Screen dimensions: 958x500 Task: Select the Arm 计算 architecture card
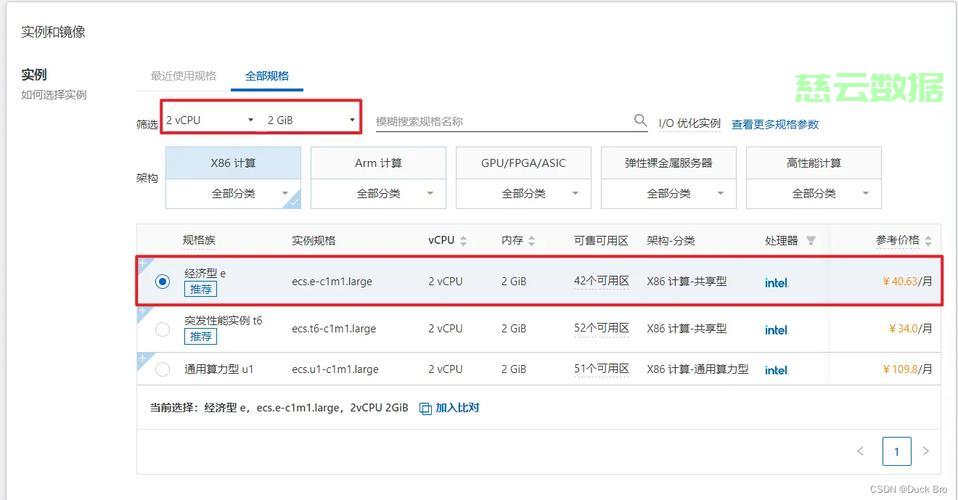tap(378, 163)
